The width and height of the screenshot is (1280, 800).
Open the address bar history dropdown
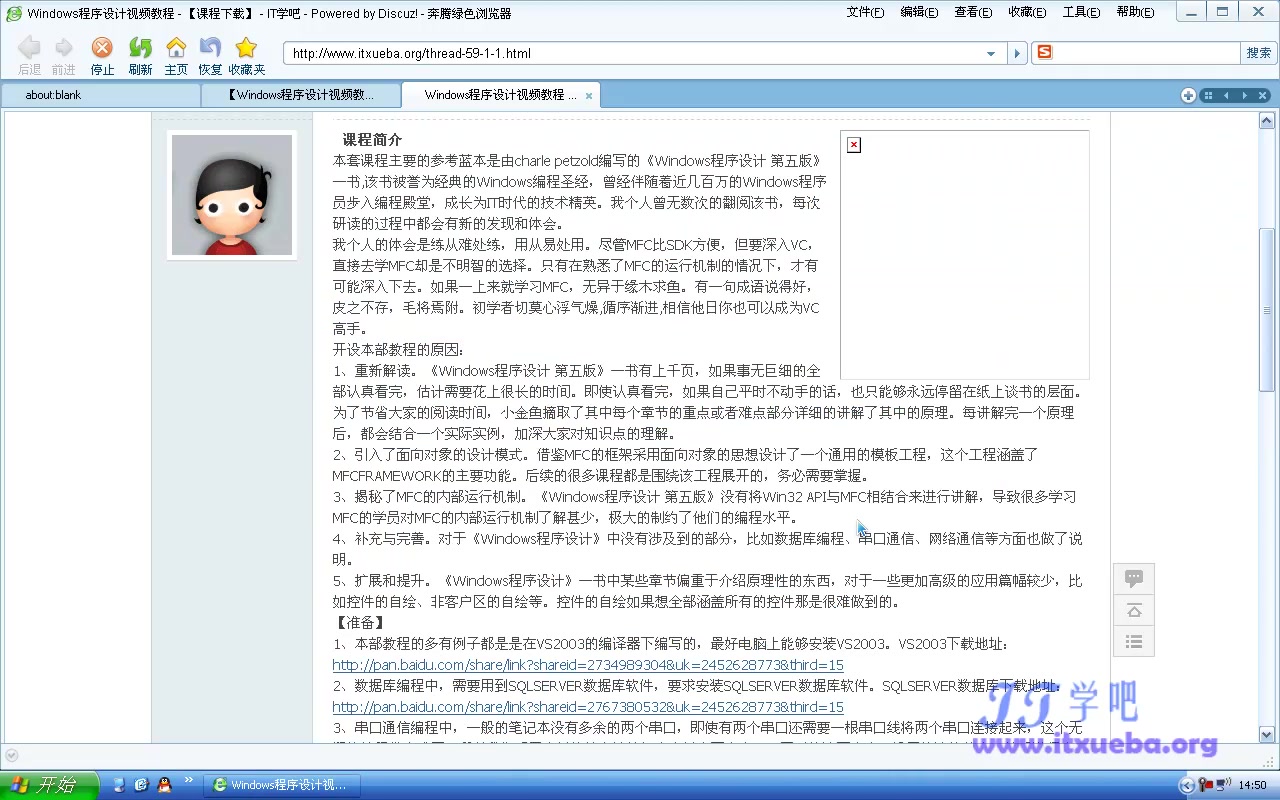992,53
